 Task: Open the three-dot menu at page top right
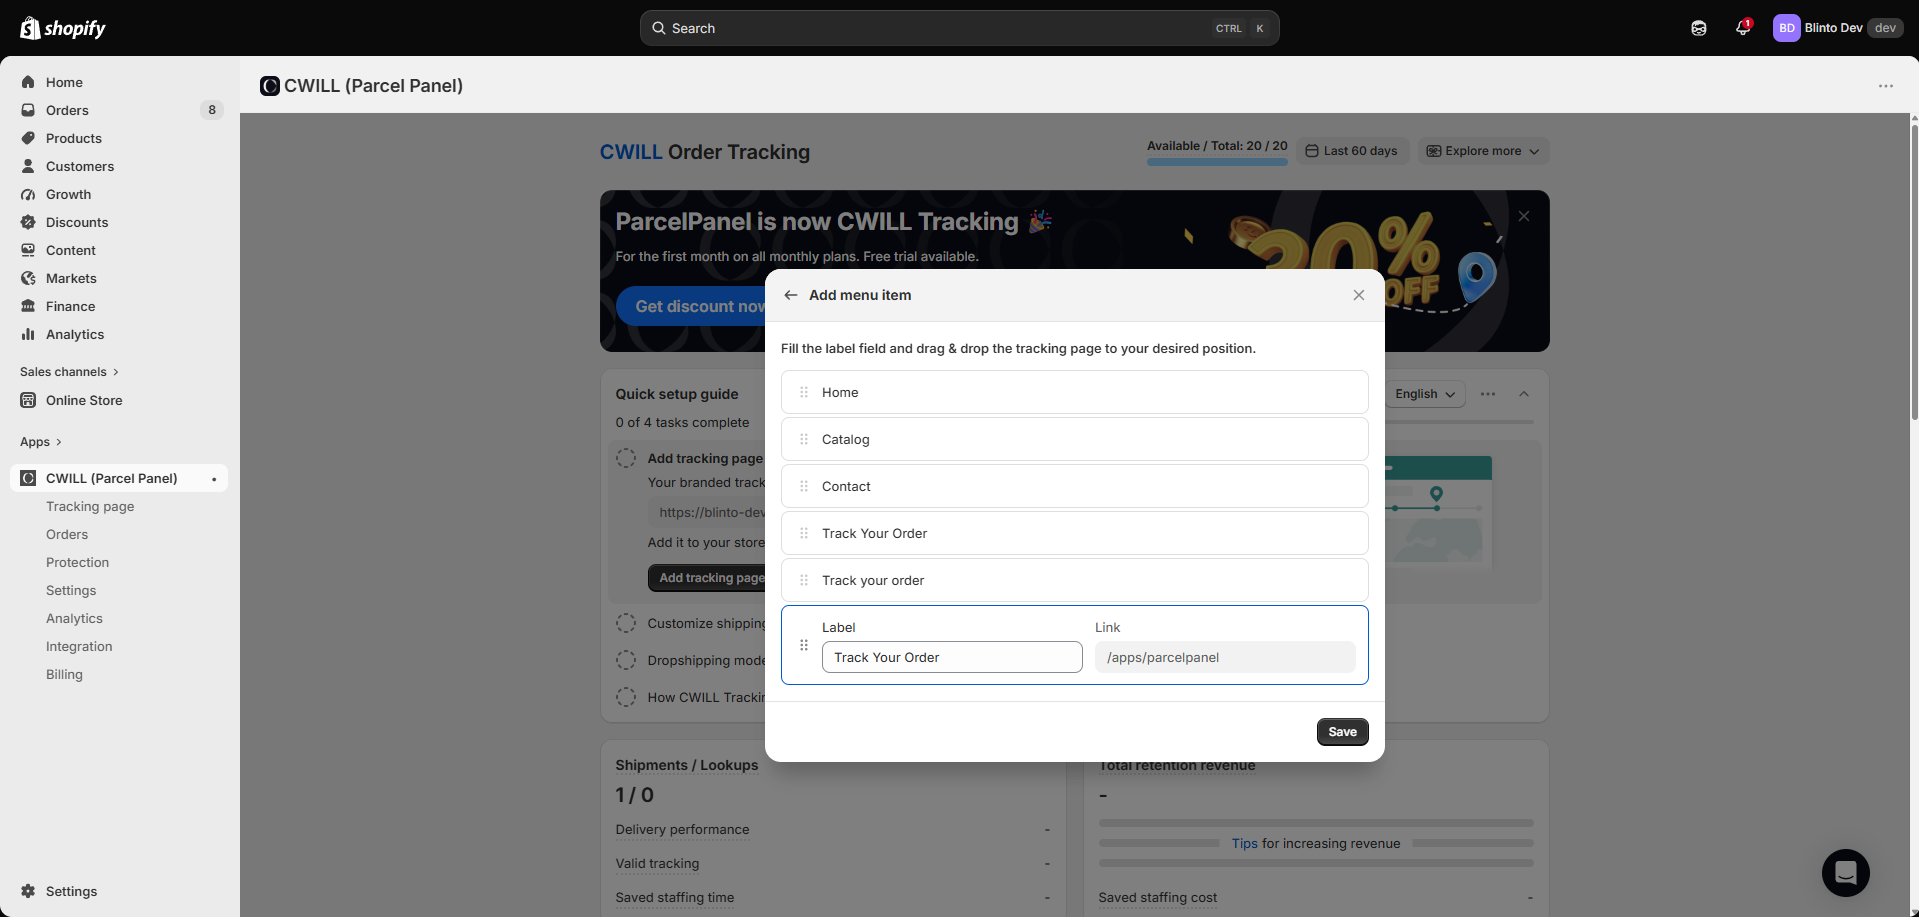pos(1886,86)
